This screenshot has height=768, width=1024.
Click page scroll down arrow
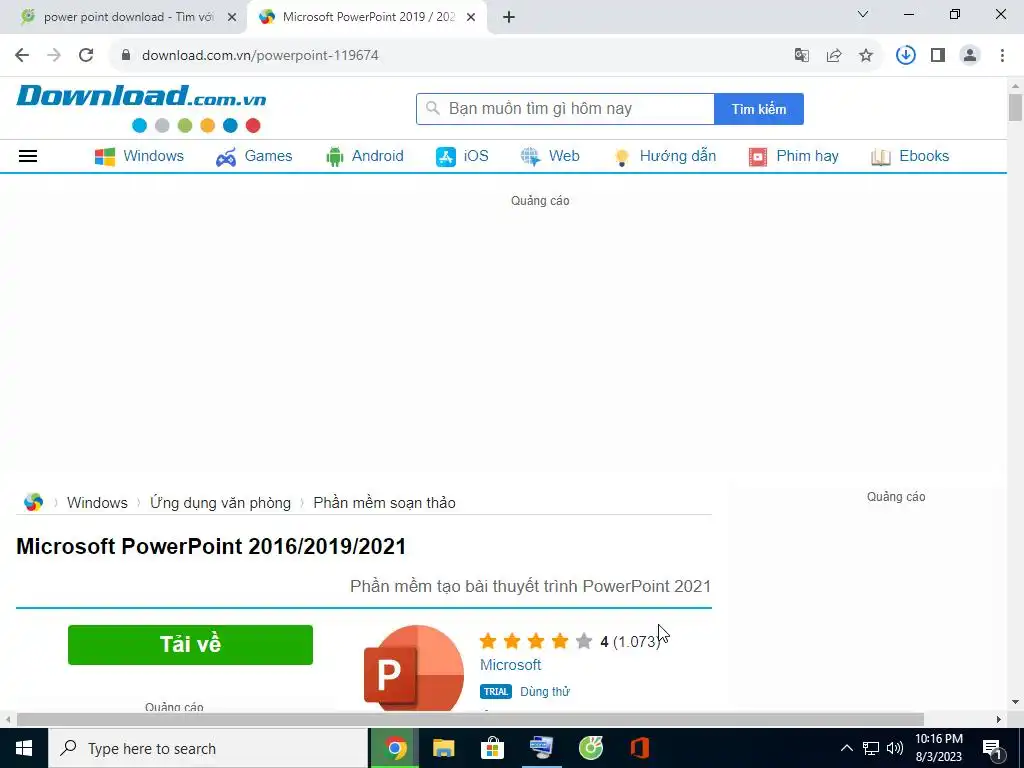click(x=1015, y=703)
